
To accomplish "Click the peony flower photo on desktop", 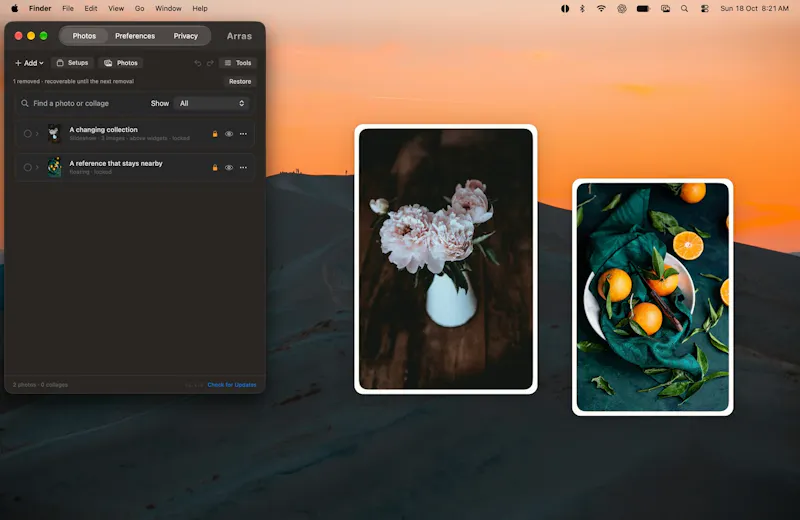I will 445,259.
